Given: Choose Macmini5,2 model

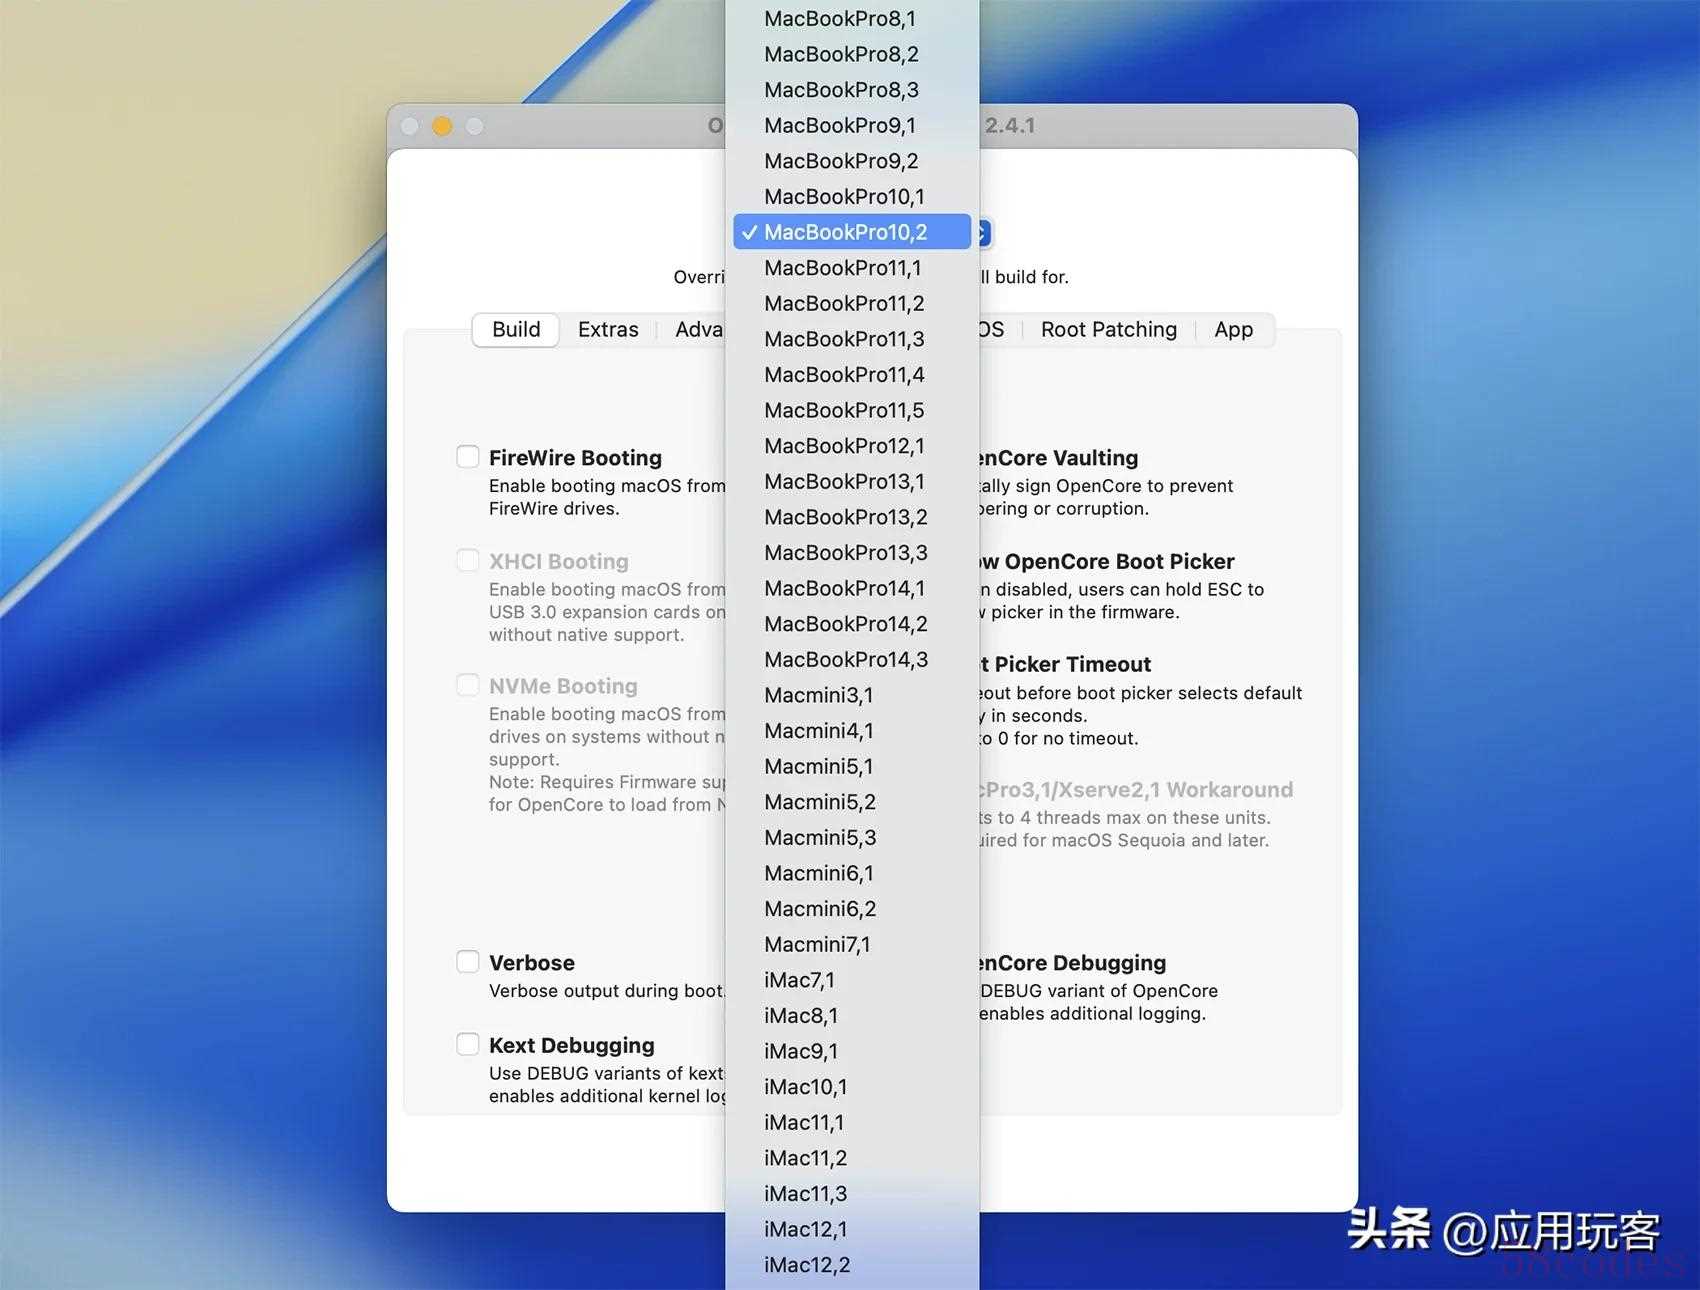Looking at the screenshot, I should point(852,802).
